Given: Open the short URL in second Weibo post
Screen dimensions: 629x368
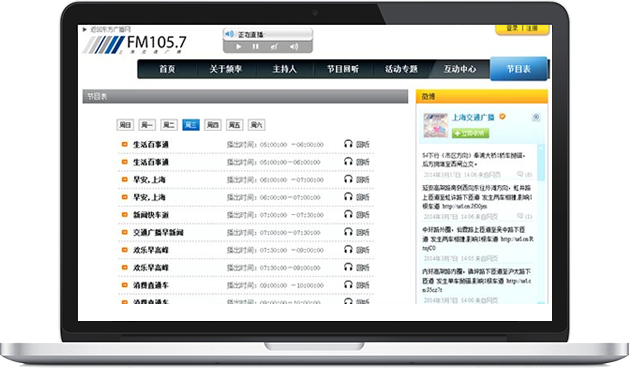Looking at the screenshot, I should (x=465, y=207).
